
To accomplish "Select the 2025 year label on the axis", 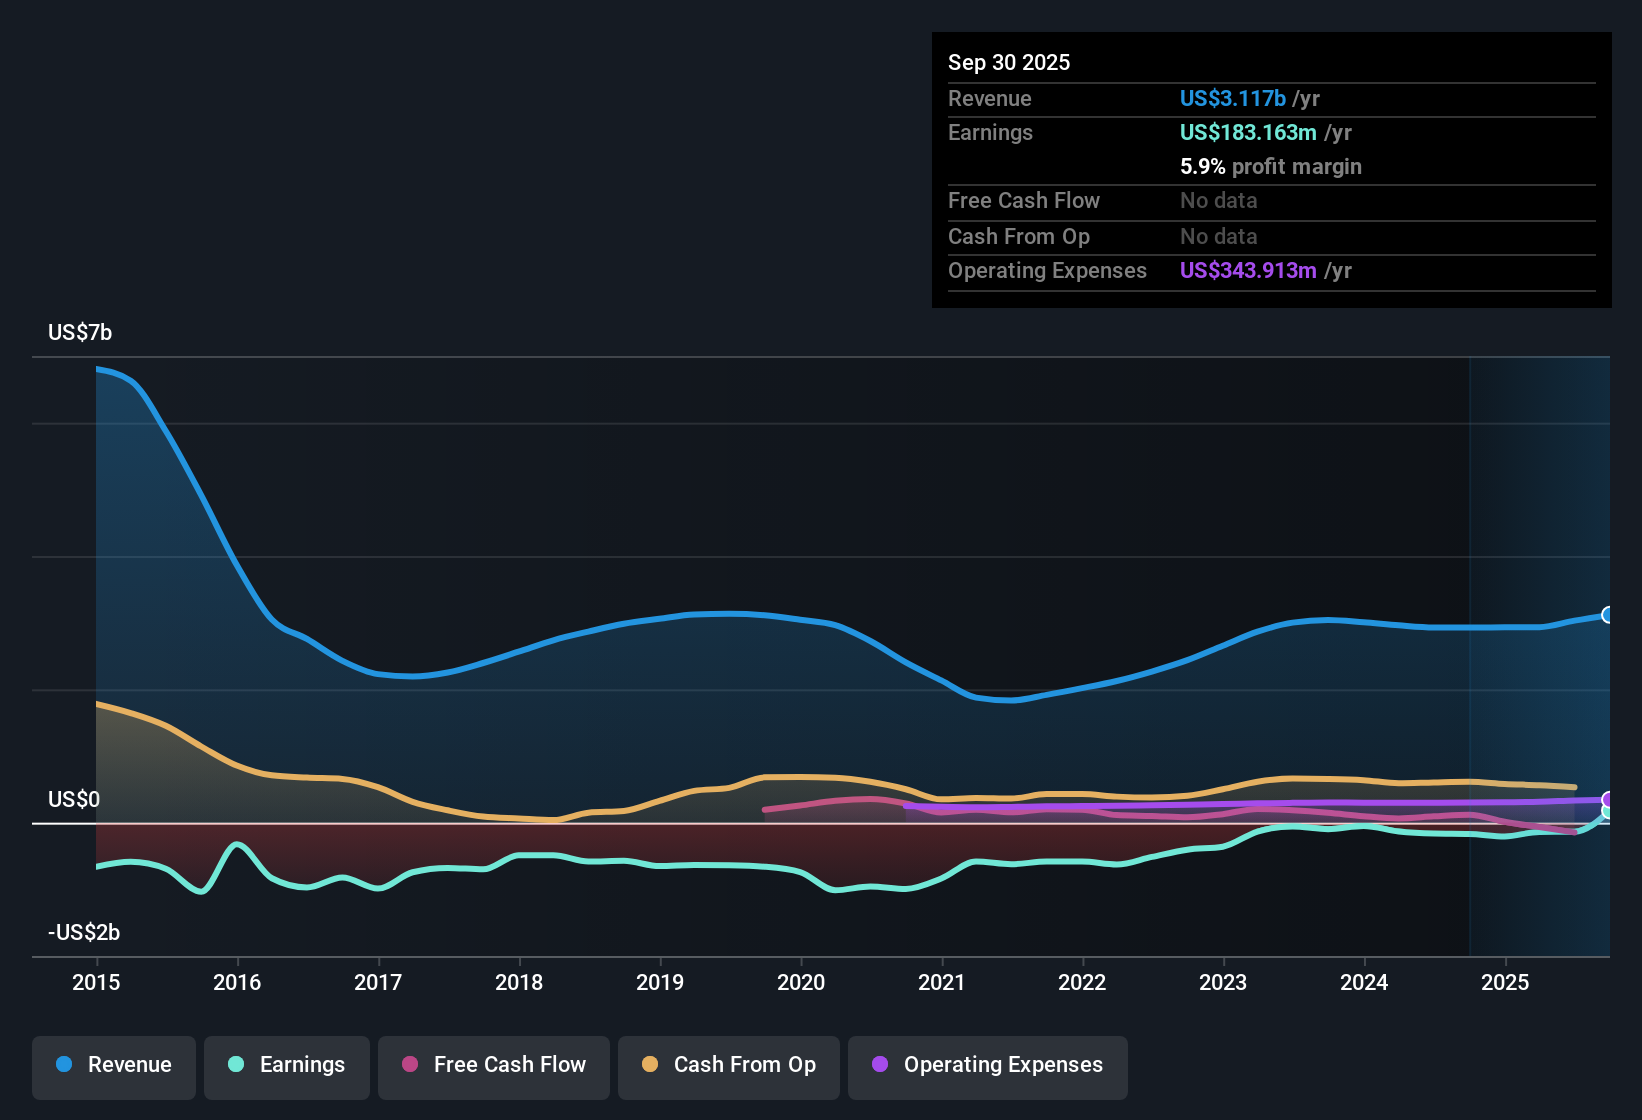I will click(x=1506, y=983).
